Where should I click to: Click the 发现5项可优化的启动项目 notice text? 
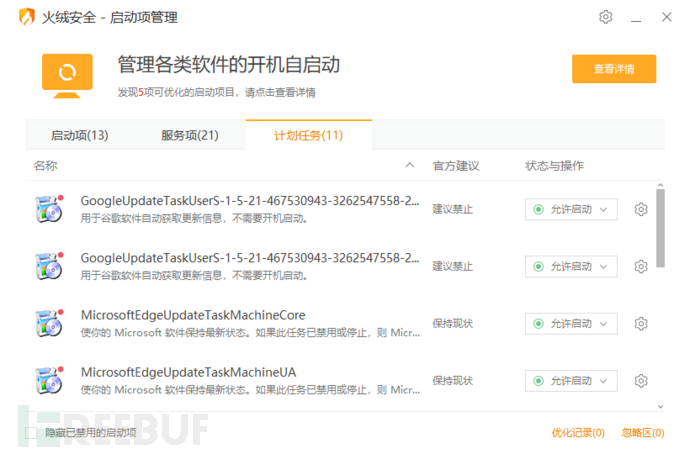click(217, 92)
